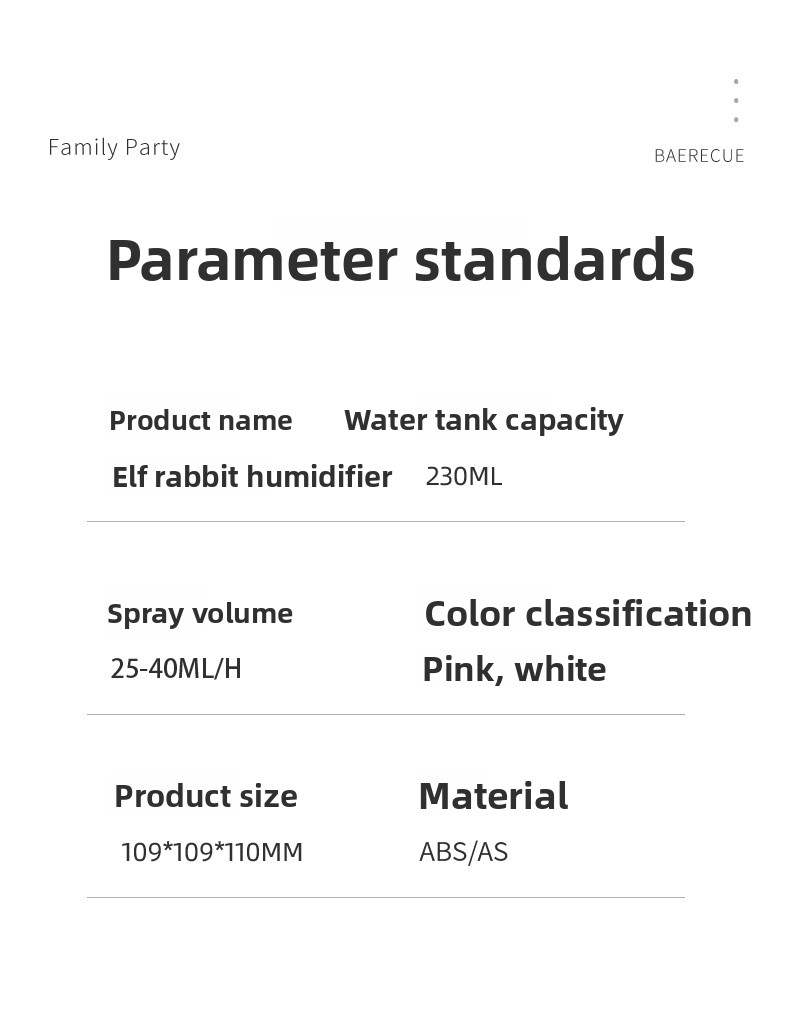Select the 109*109*110MM dimensions
The height and width of the screenshot is (1034, 790).
pyautogui.click(x=212, y=852)
